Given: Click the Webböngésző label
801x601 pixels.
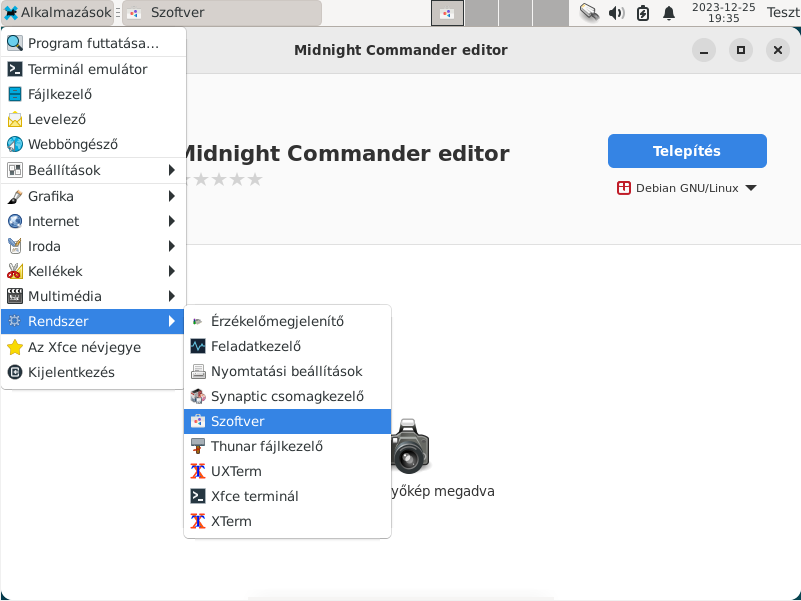Looking at the screenshot, I should point(73,145).
